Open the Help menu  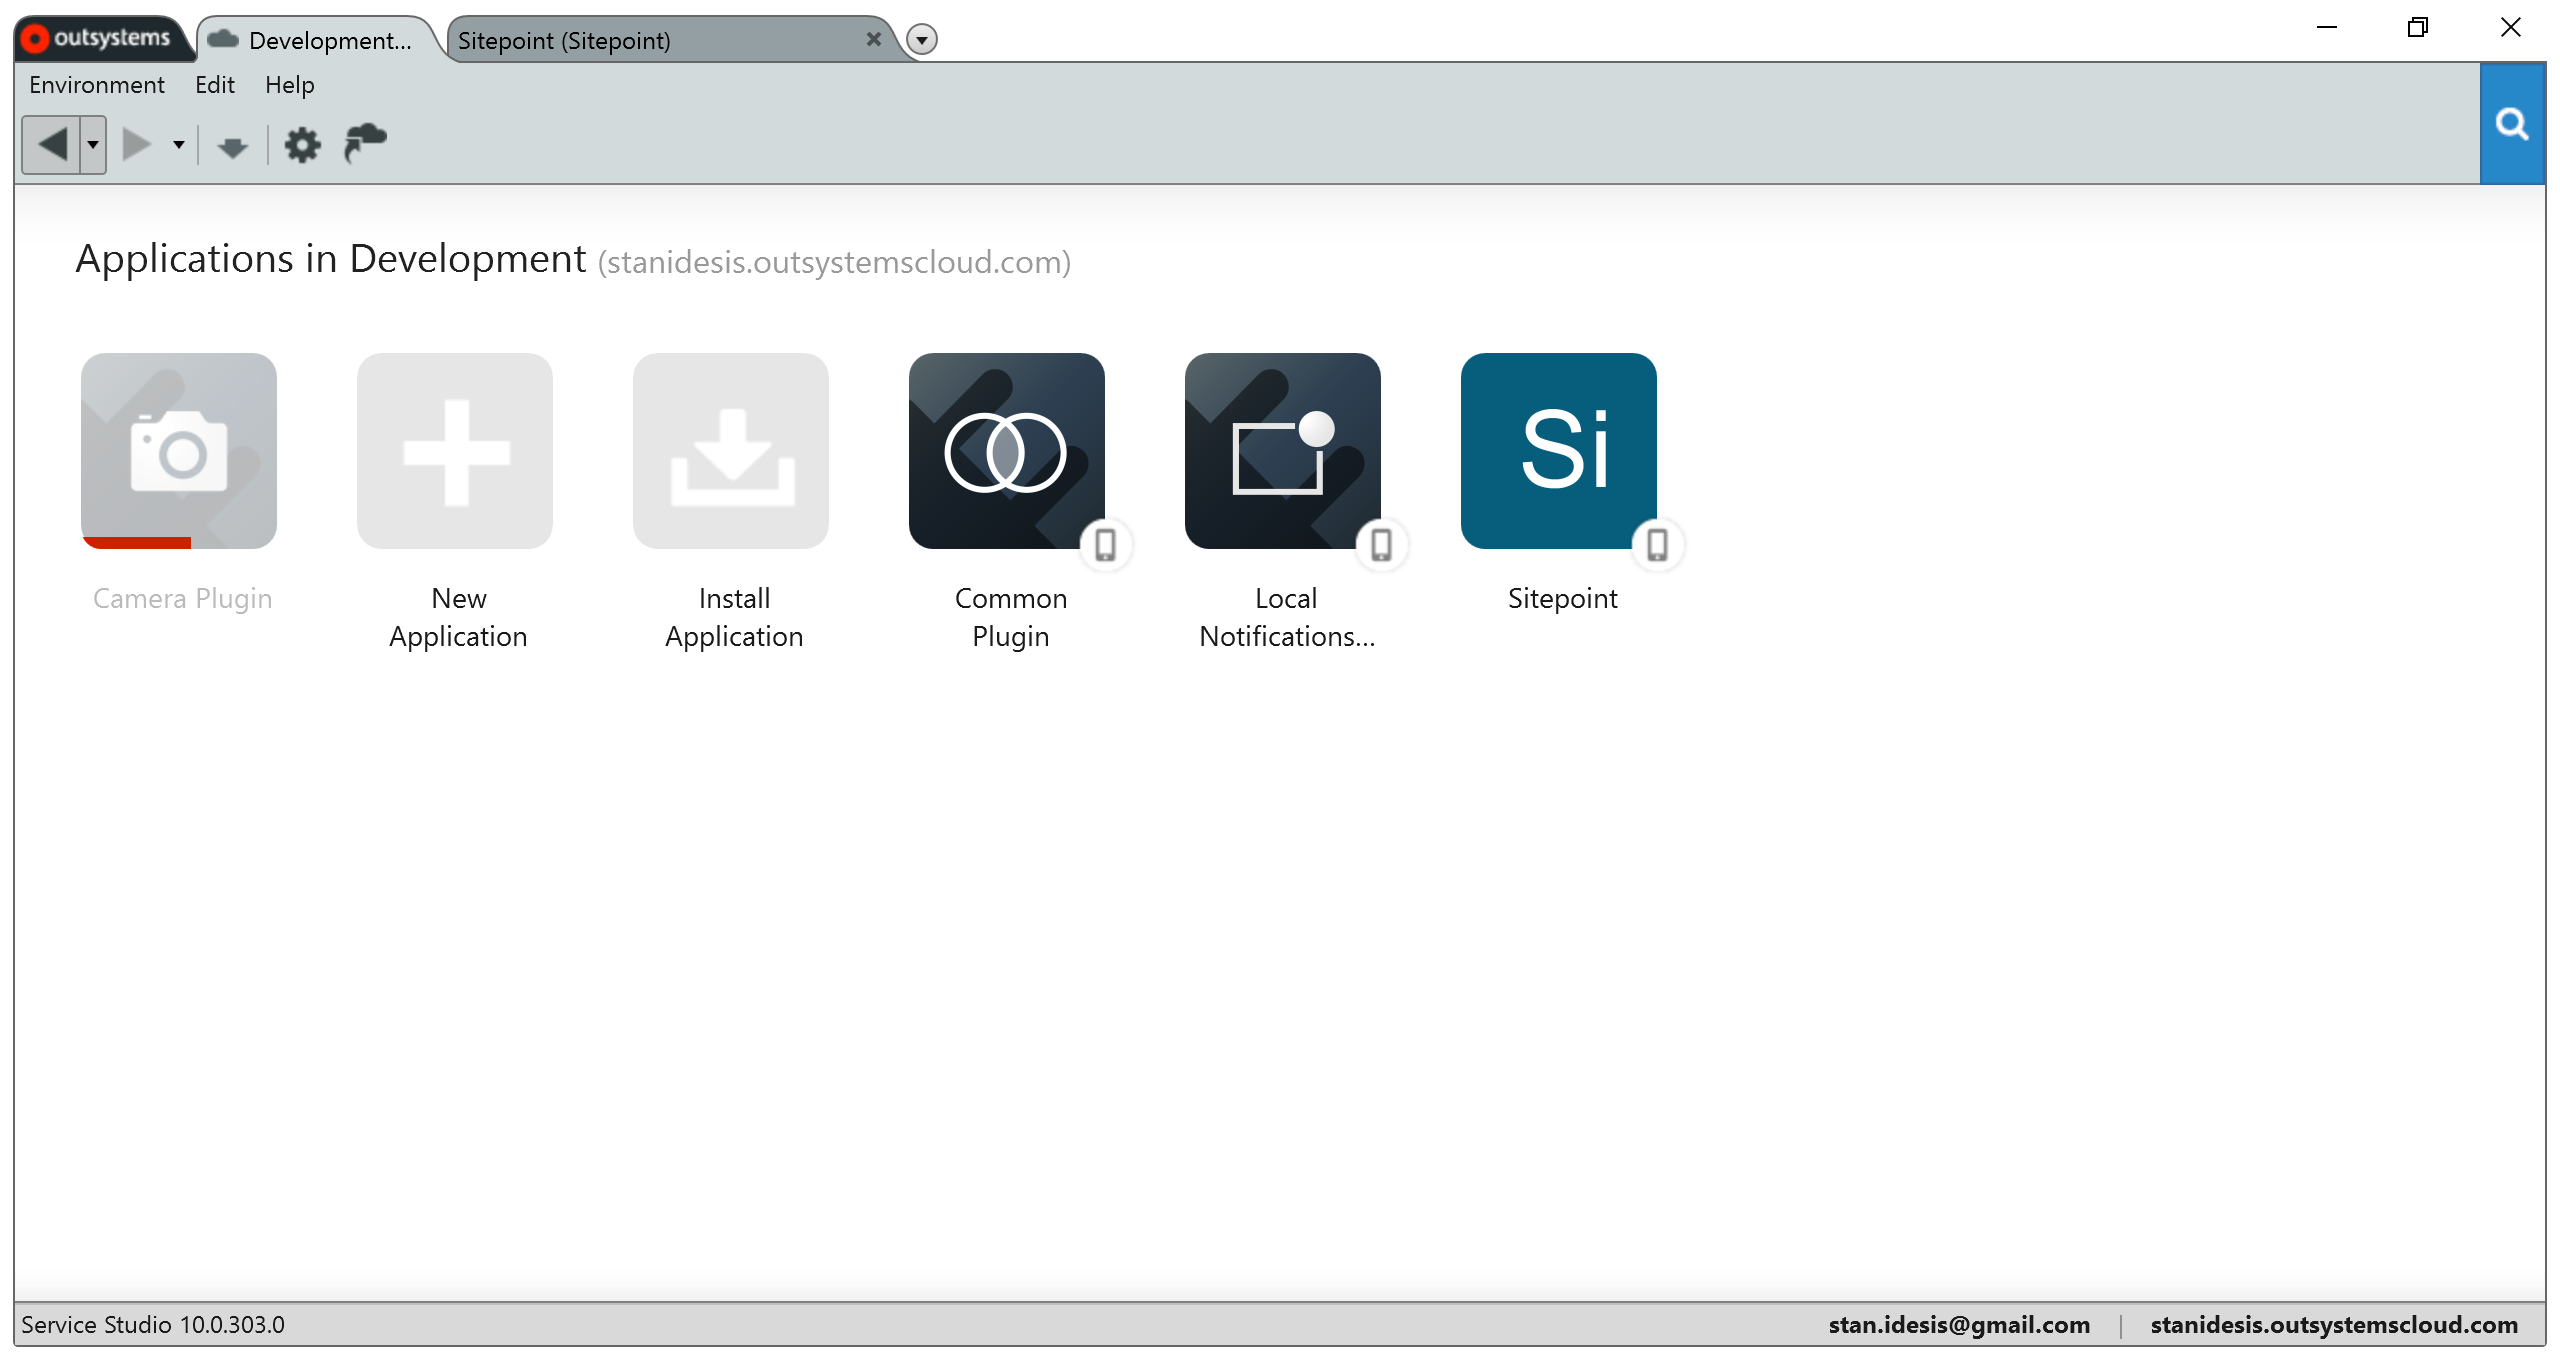pos(289,85)
